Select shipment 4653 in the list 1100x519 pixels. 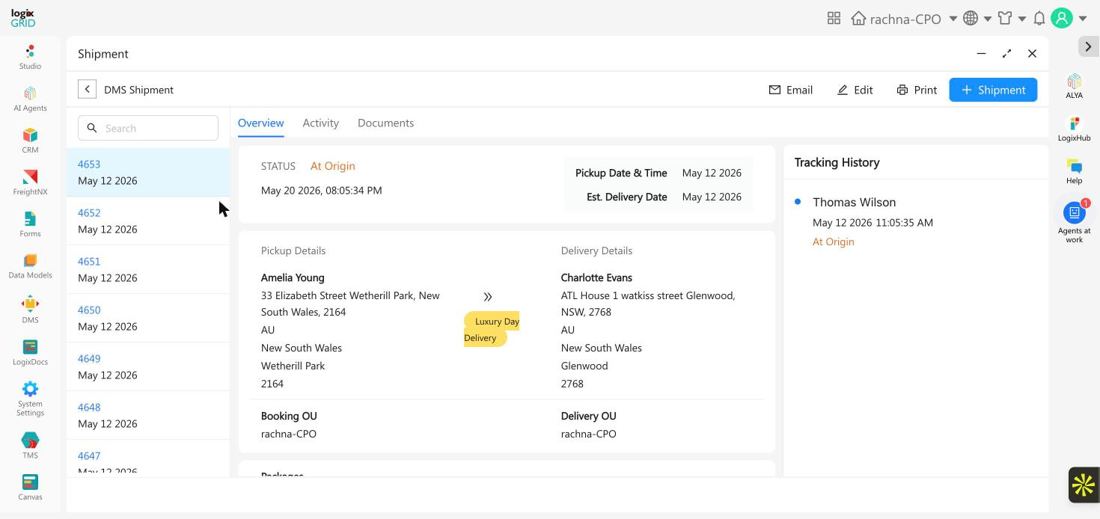point(148,173)
